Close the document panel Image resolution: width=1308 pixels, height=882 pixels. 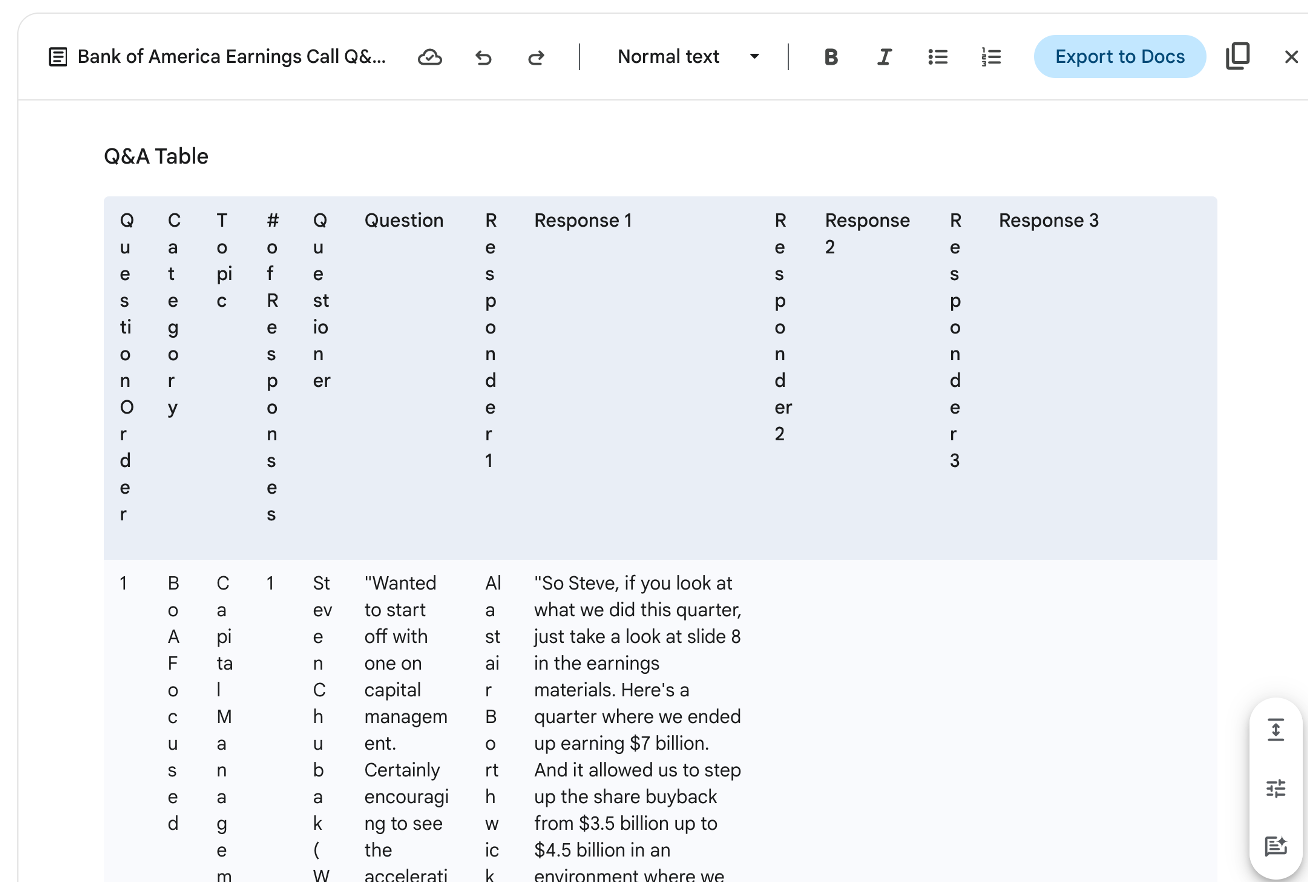coord(1291,57)
